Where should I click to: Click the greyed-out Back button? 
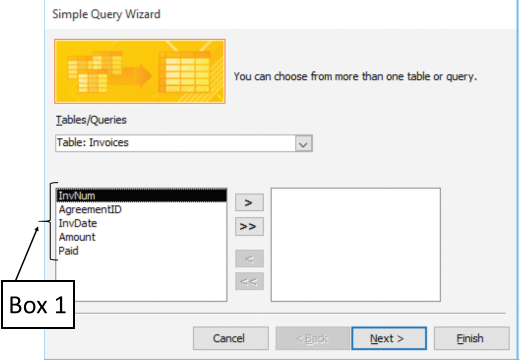pos(313,338)
